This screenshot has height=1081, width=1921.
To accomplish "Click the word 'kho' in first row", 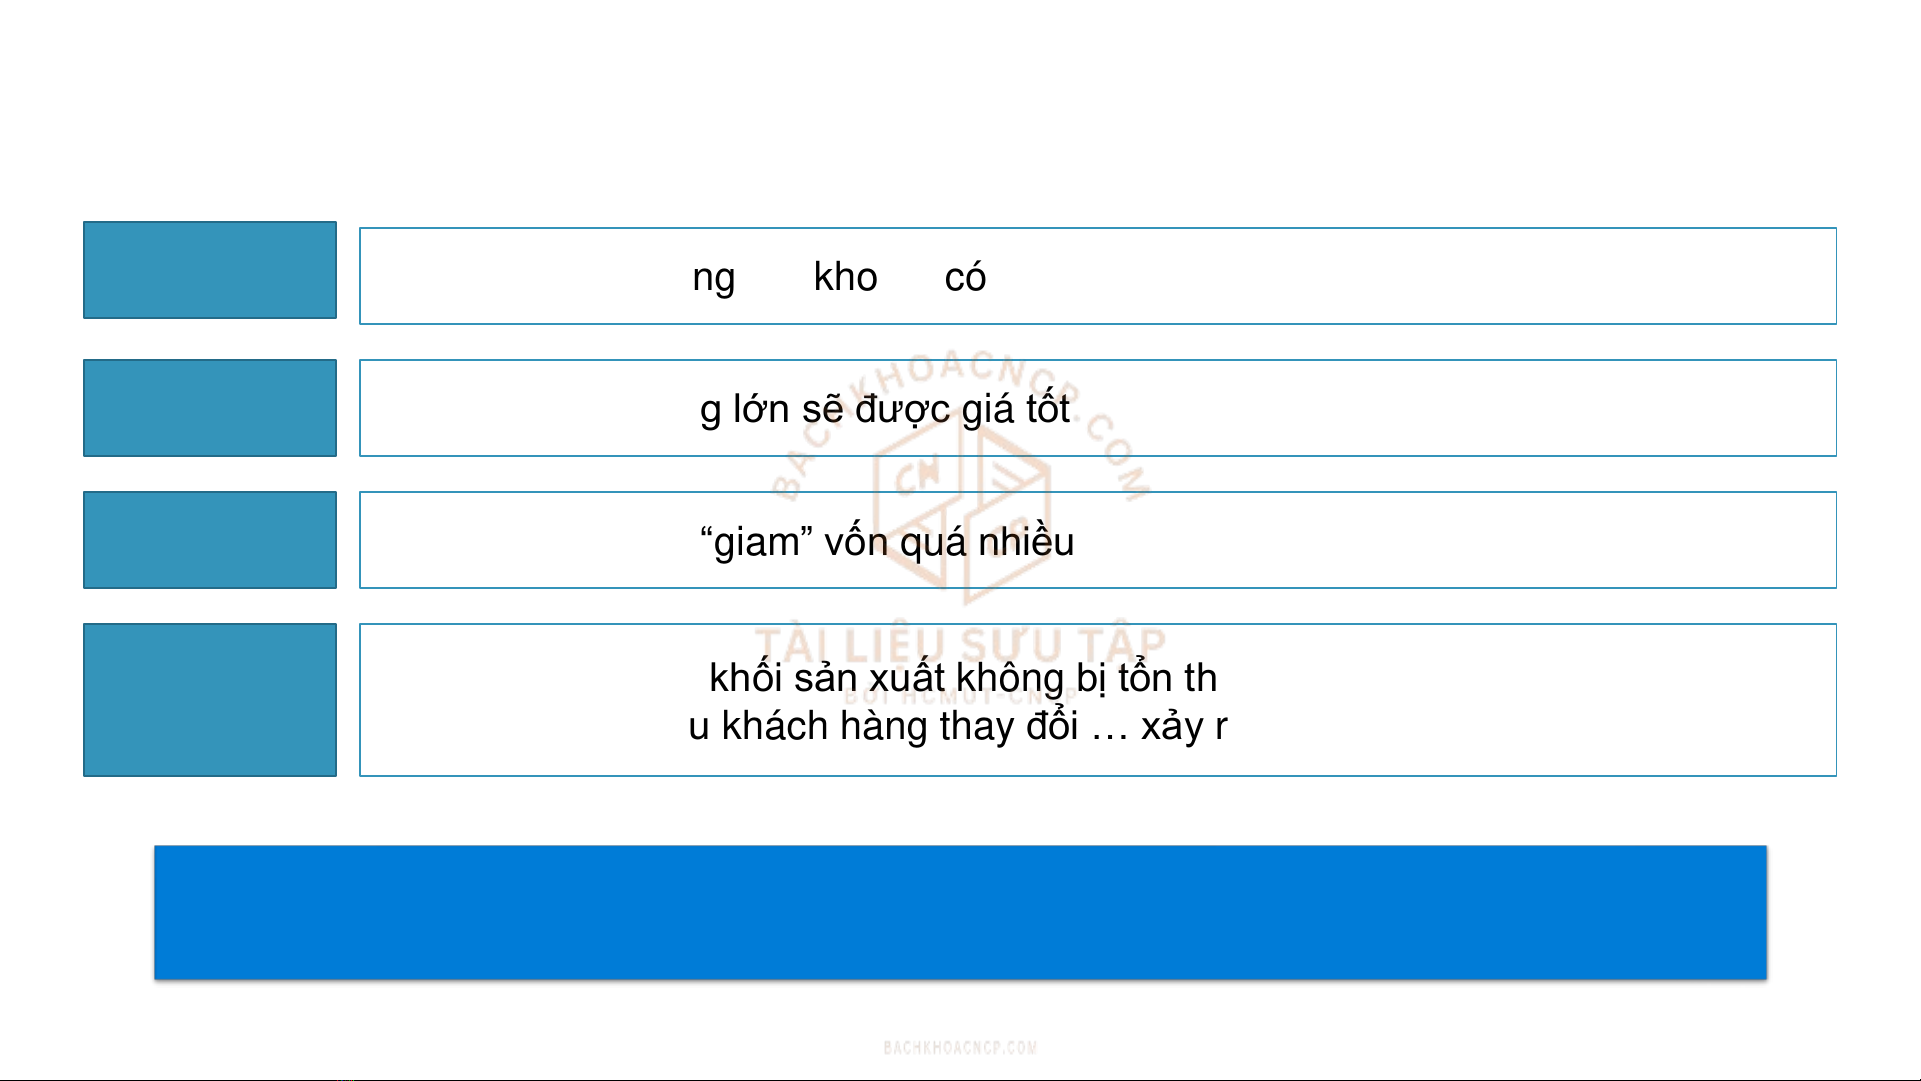I will pyautogui.click(x=845, y=277).
